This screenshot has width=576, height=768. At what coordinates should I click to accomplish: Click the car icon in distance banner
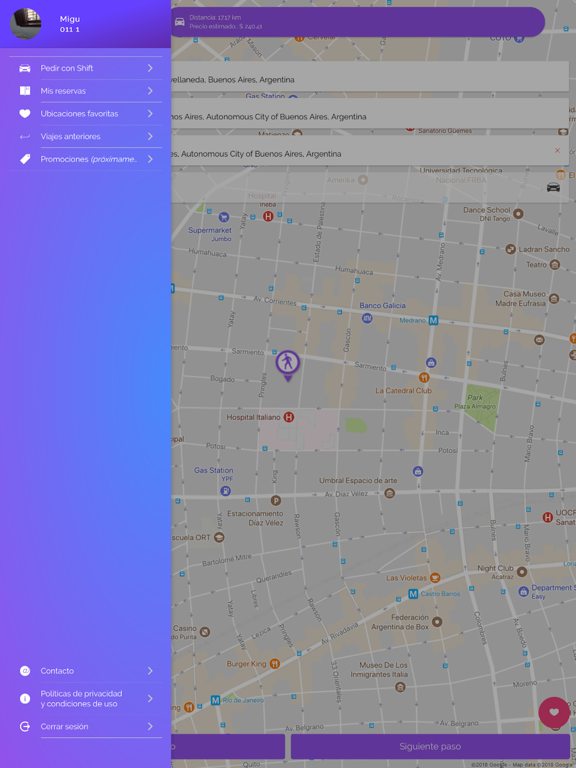point(180,22)
